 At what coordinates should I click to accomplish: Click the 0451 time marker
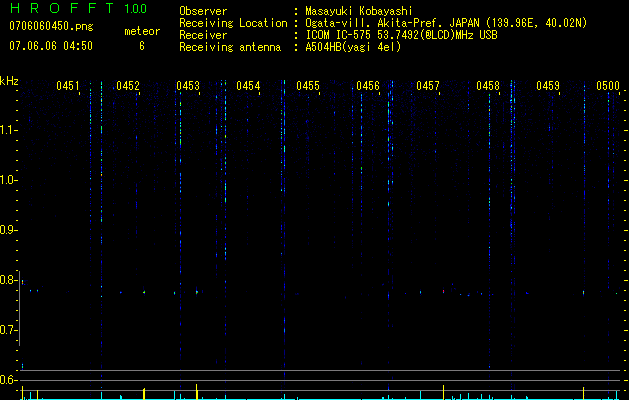(68, 85)
